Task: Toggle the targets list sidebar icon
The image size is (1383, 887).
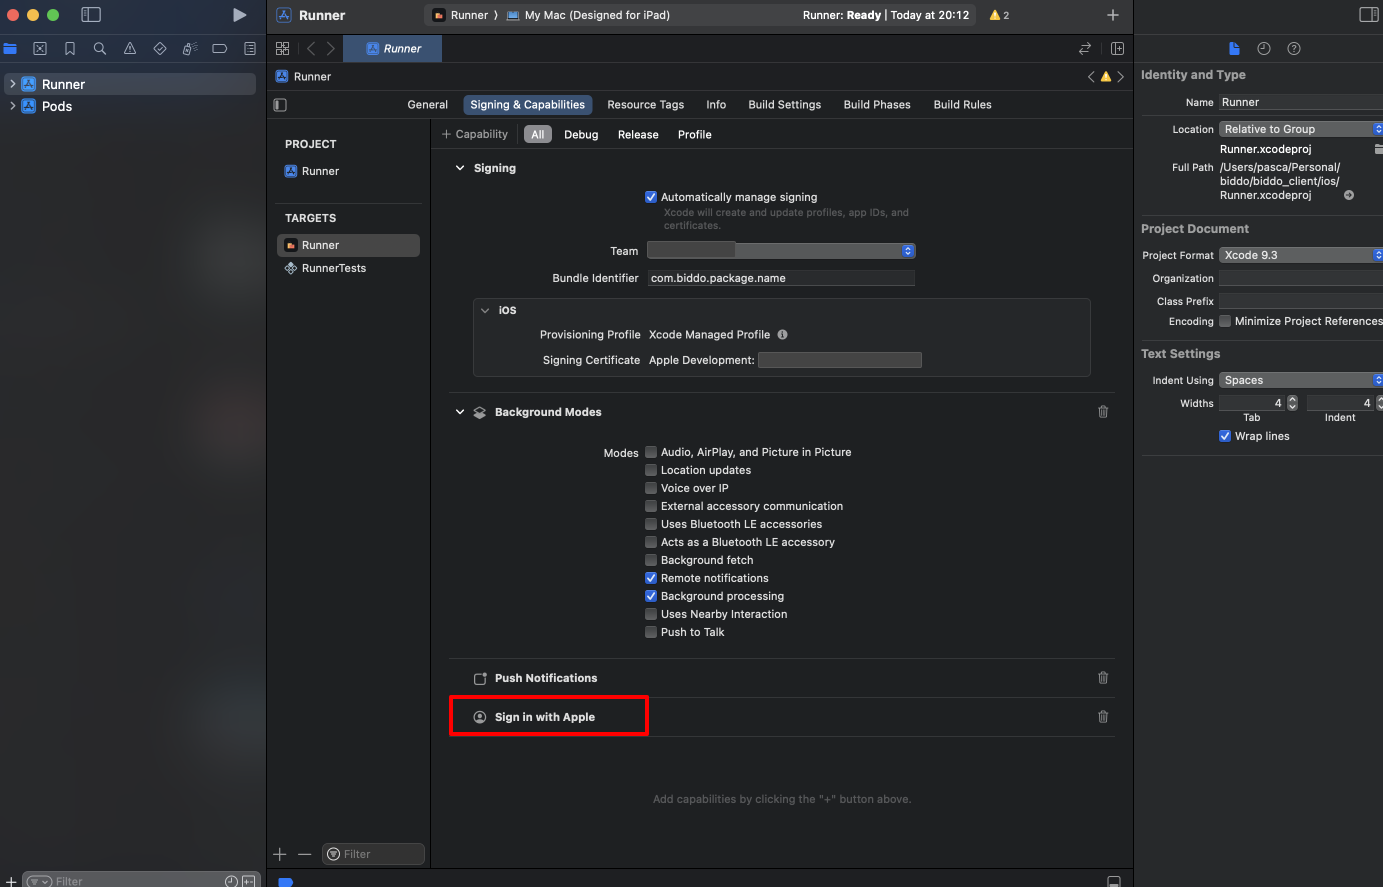Action: click(x=280, y=105)
